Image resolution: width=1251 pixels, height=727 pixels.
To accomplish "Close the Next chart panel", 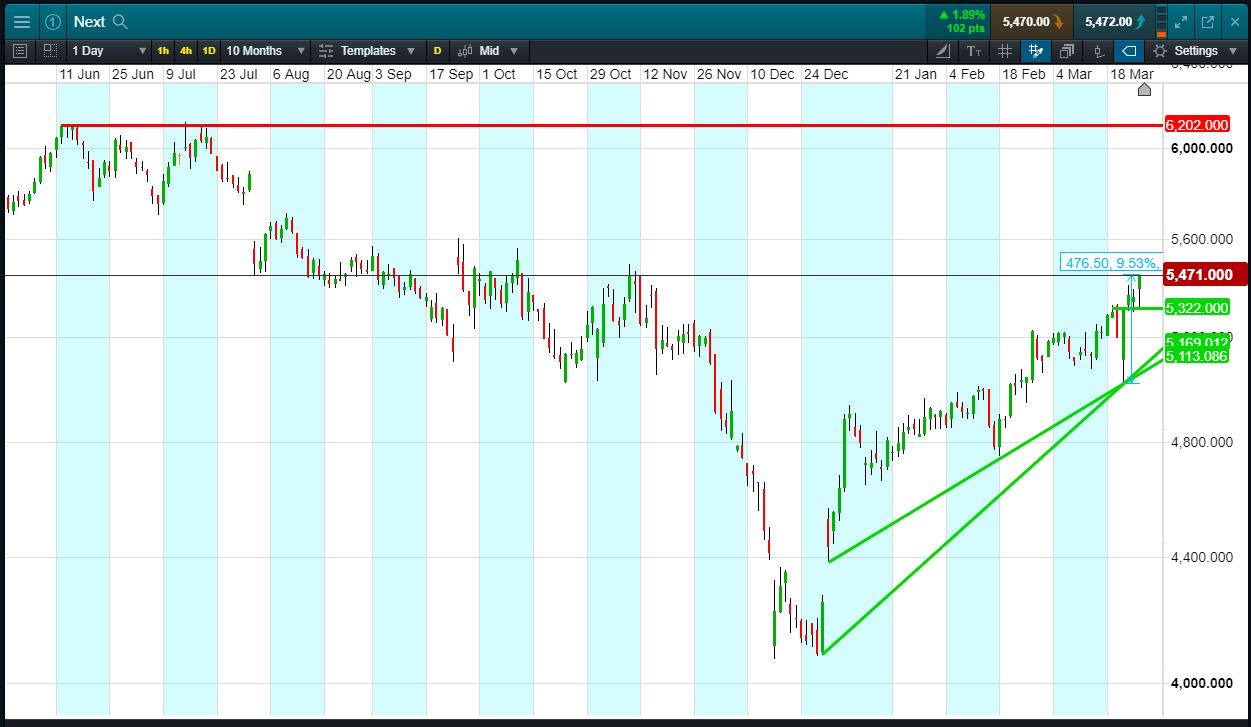I will 1233,21.
